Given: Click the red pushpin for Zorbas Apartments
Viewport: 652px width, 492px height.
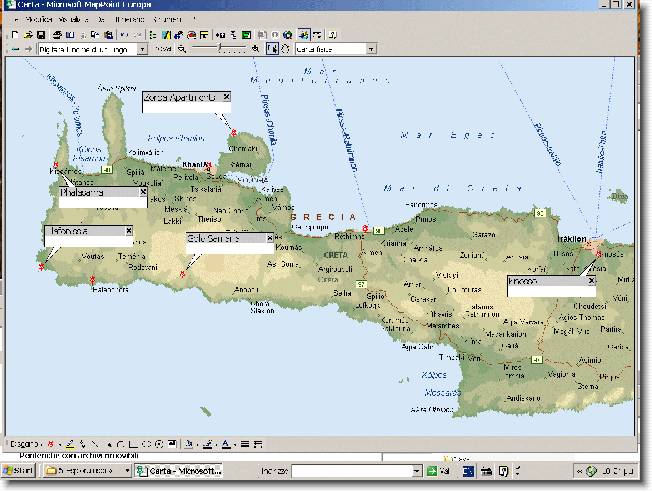Looking at the screenshot, I should pos(234,133).
